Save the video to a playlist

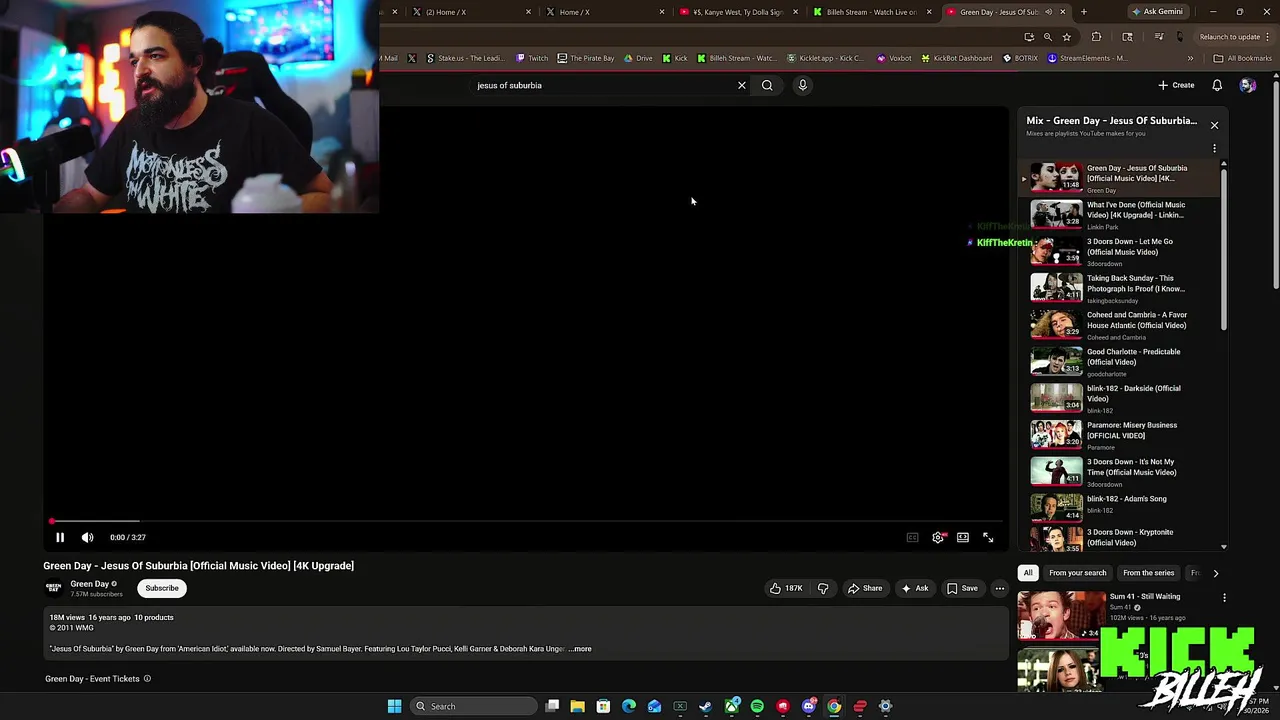(x=962, y=588)
